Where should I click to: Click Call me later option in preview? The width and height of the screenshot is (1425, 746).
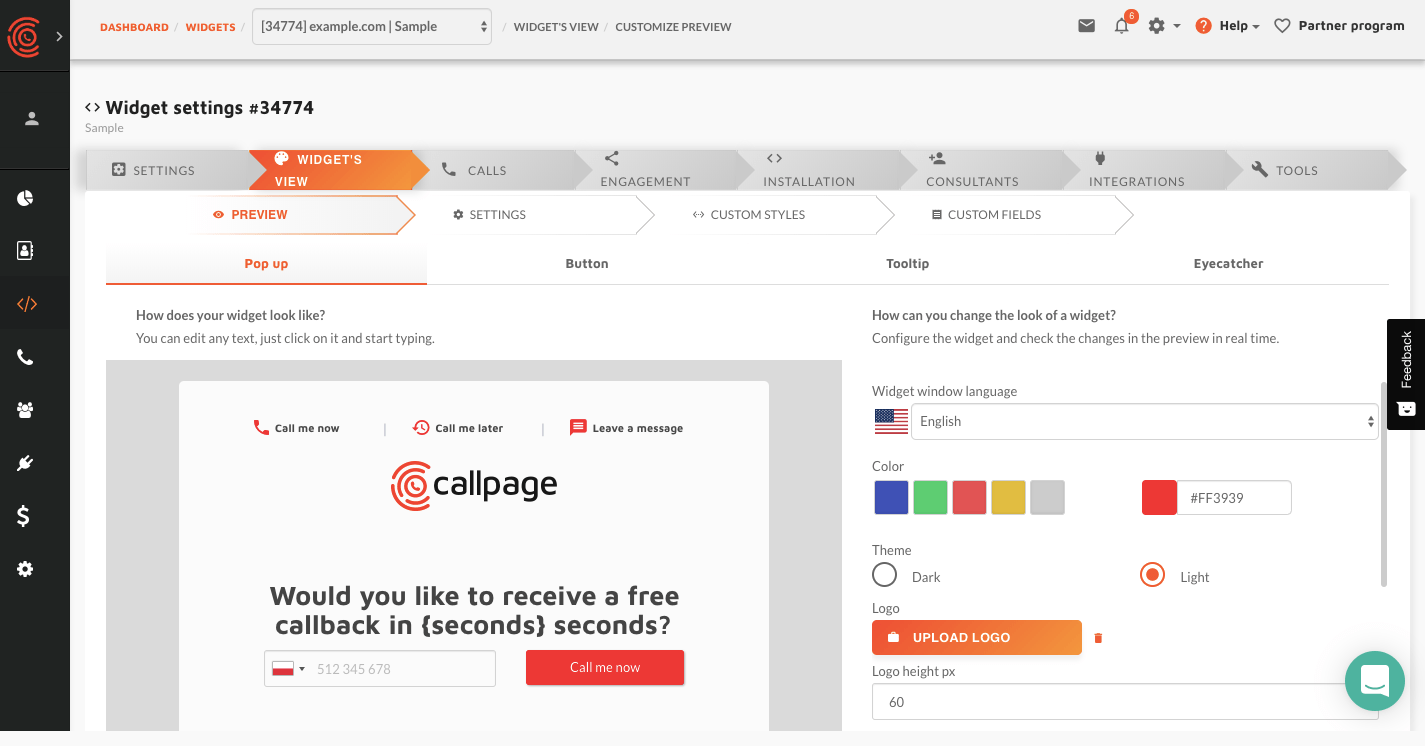click(x=458, y=428)
